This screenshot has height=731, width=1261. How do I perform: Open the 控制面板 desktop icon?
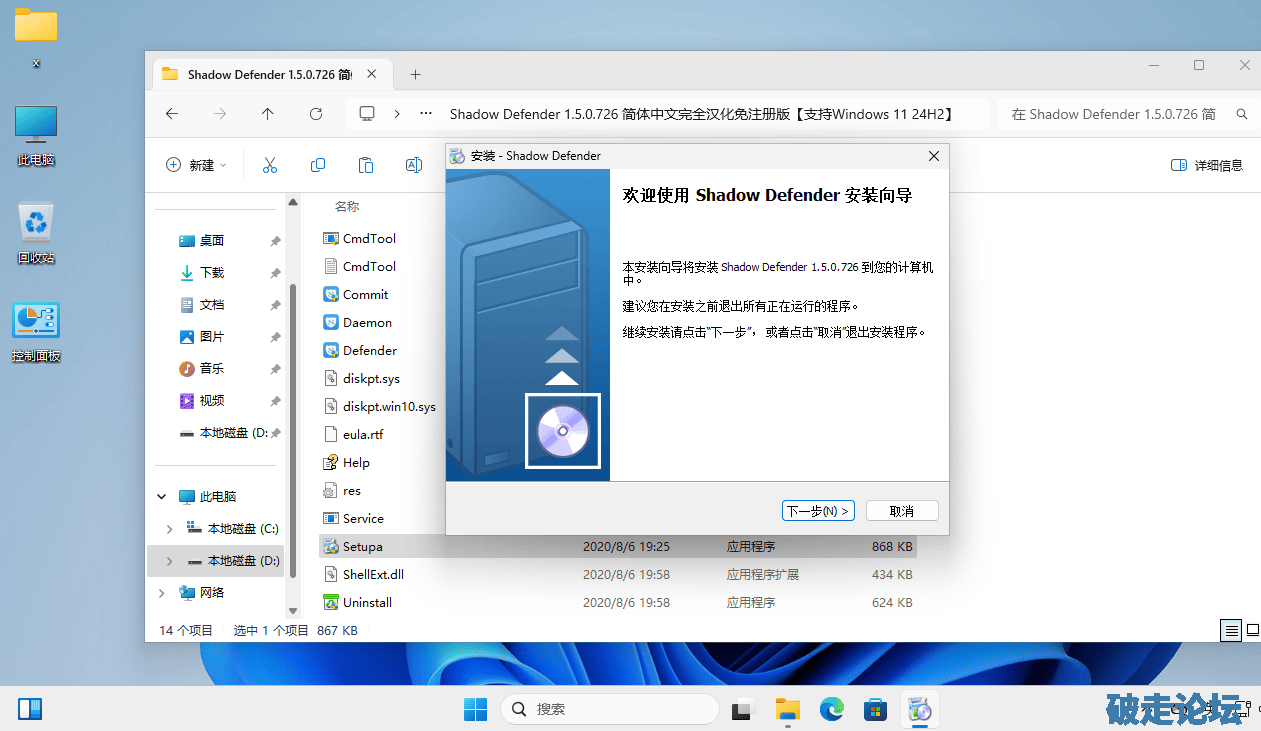click(x=36, y=331)
